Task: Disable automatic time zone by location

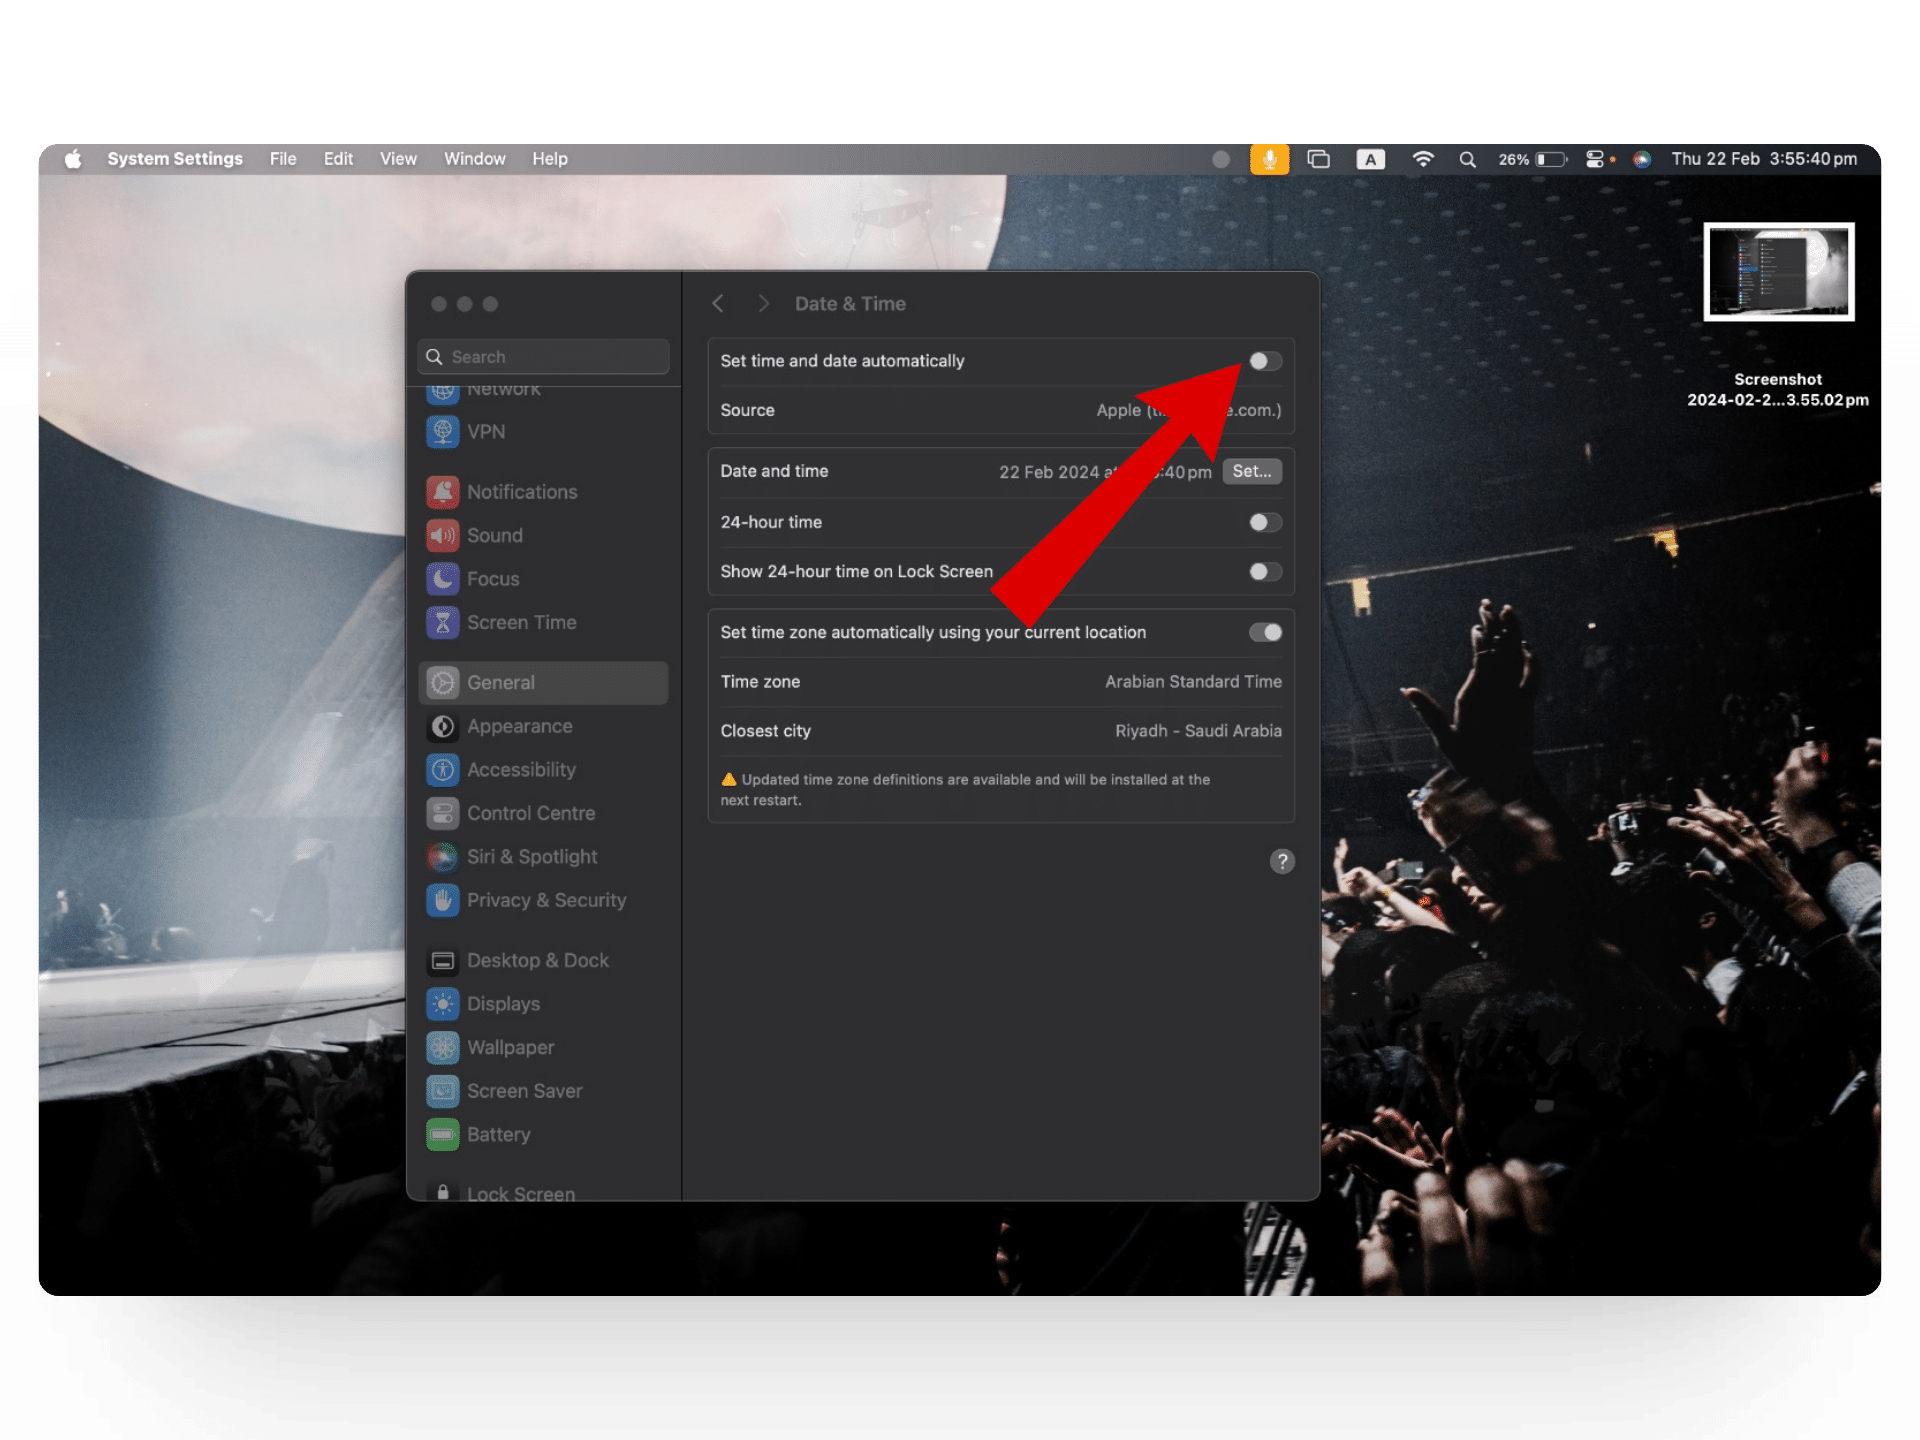Action: (1264, 633)
